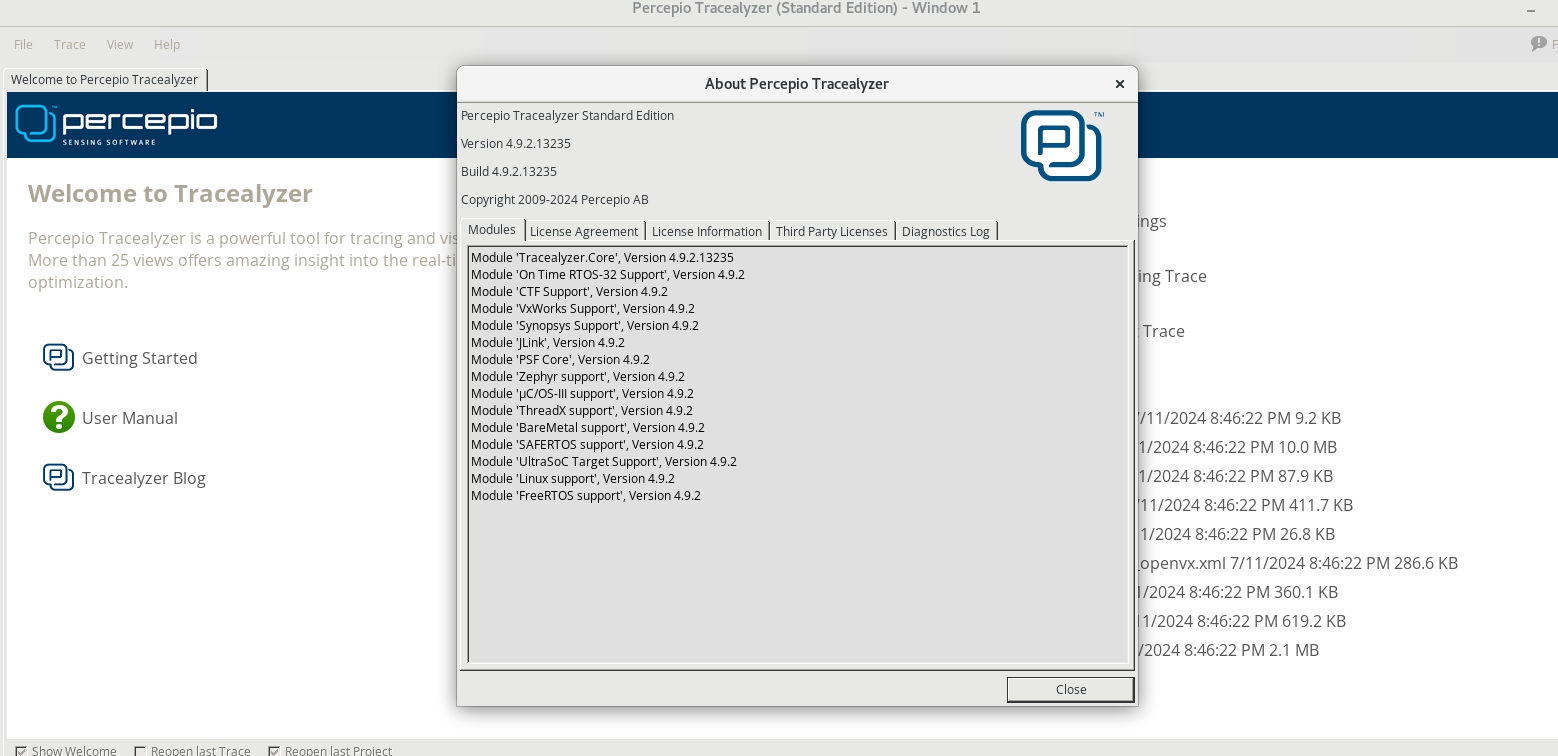The width and height of the screenshot is (1558, 756).
Task: Click the Welcome to Tracealyzer heading
Action: click(x=170, y=193)
